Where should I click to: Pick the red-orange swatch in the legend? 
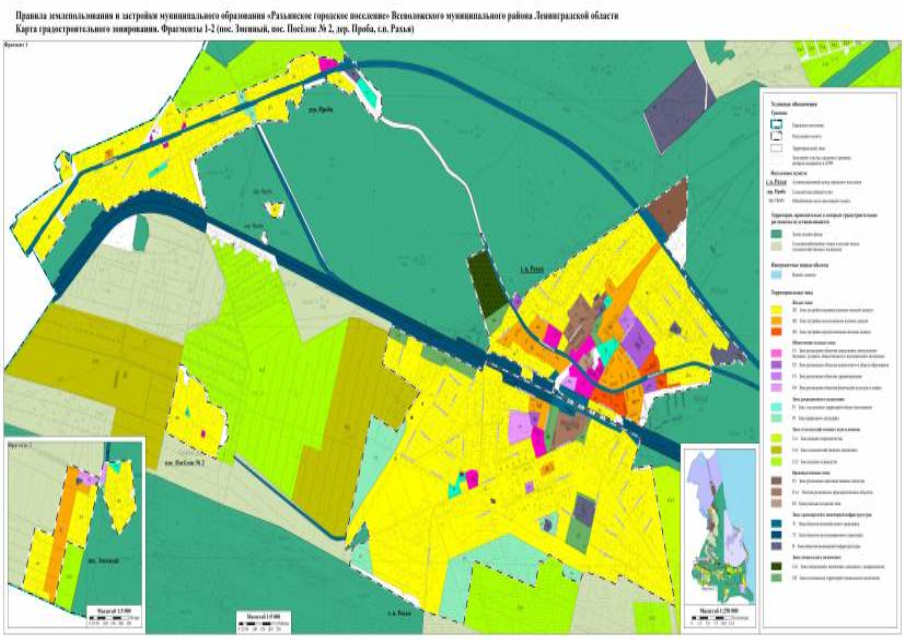click(x=777, y=332)
